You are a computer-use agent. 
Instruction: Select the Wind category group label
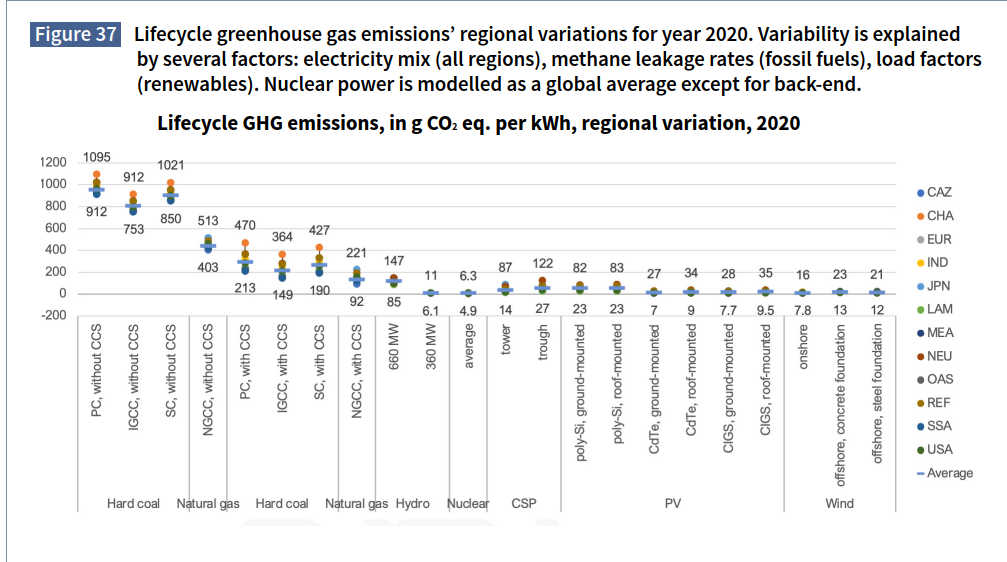(x=840, y=504)
